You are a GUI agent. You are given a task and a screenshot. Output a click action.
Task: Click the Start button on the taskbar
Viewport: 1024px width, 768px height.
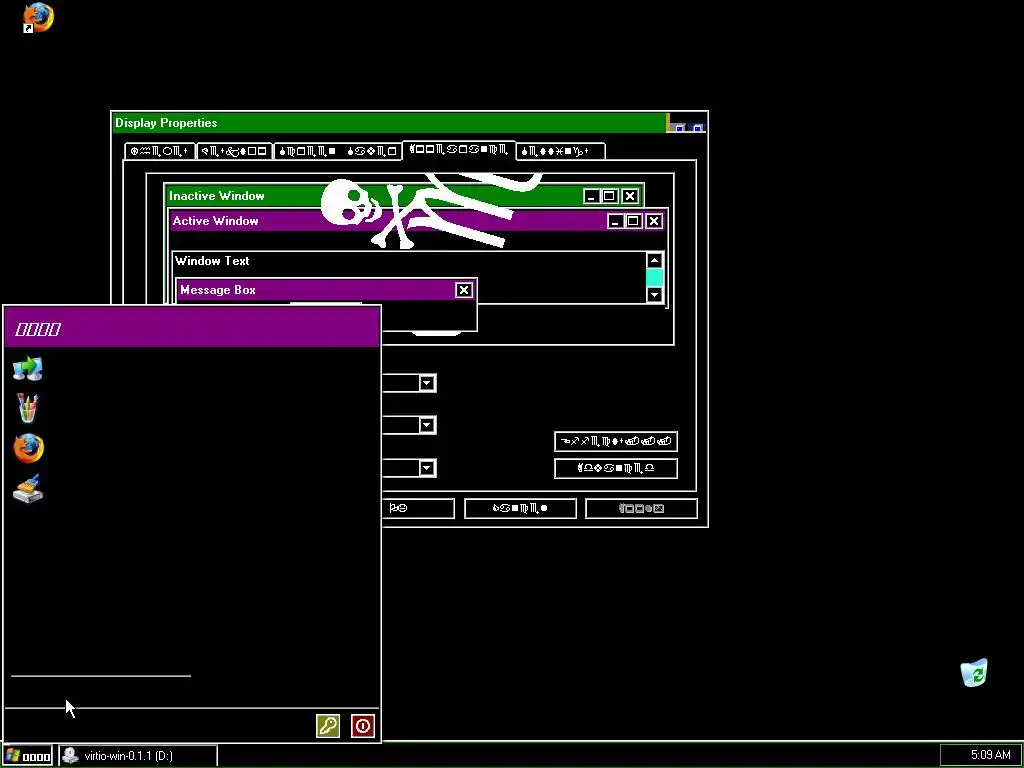pos(27,756)
